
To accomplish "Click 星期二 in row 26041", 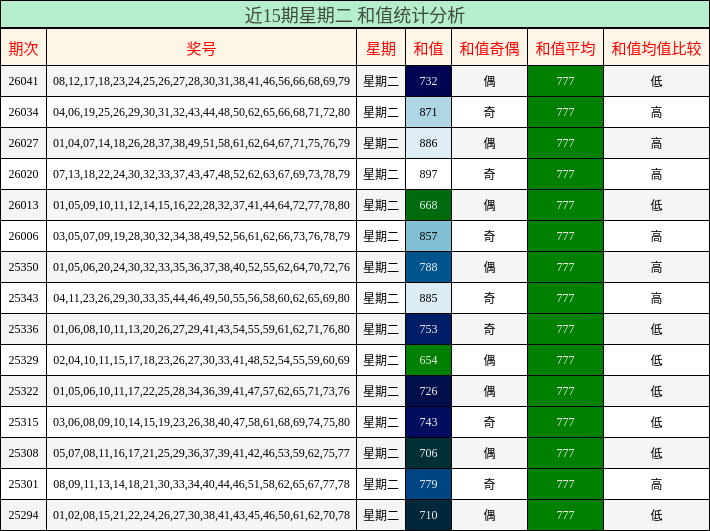I will pyautogui.click(x=381, y=81).
